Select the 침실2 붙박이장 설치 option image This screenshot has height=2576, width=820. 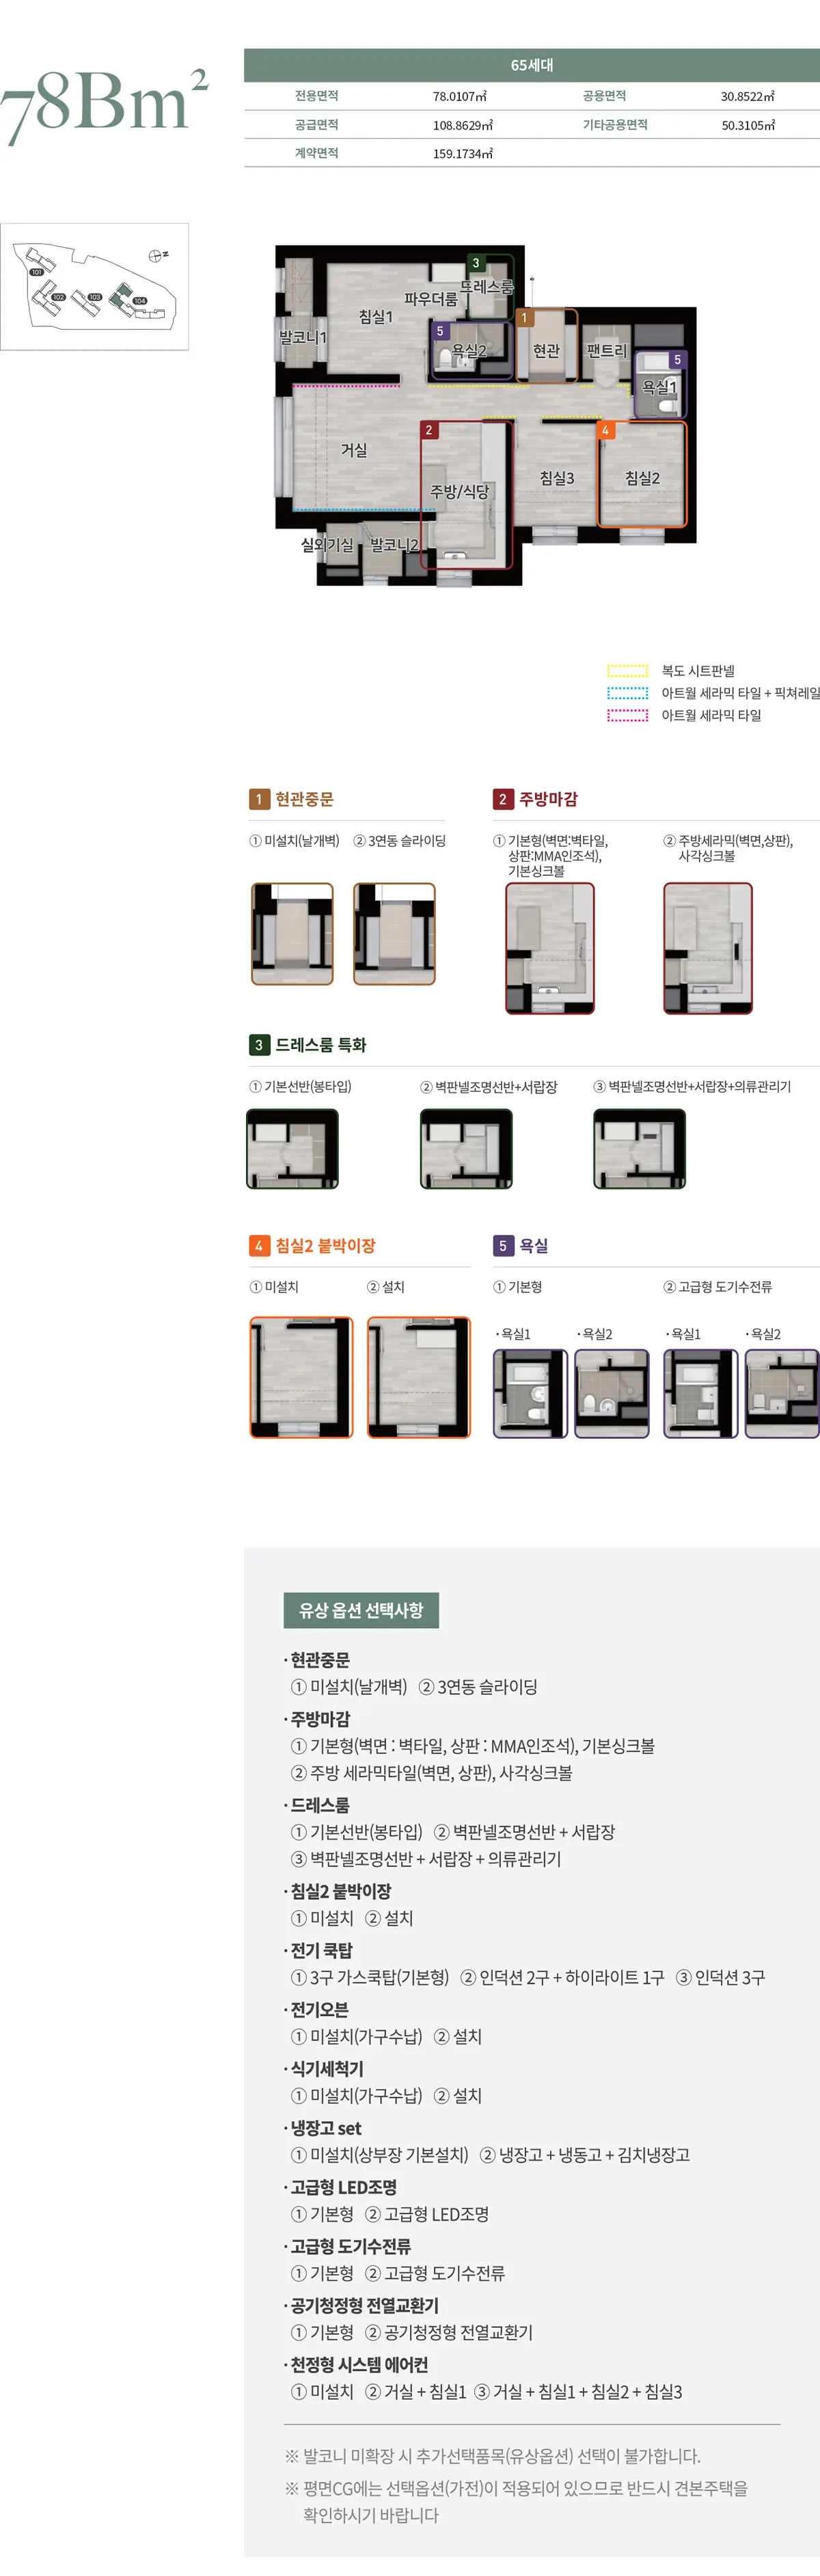point(419,1378)
